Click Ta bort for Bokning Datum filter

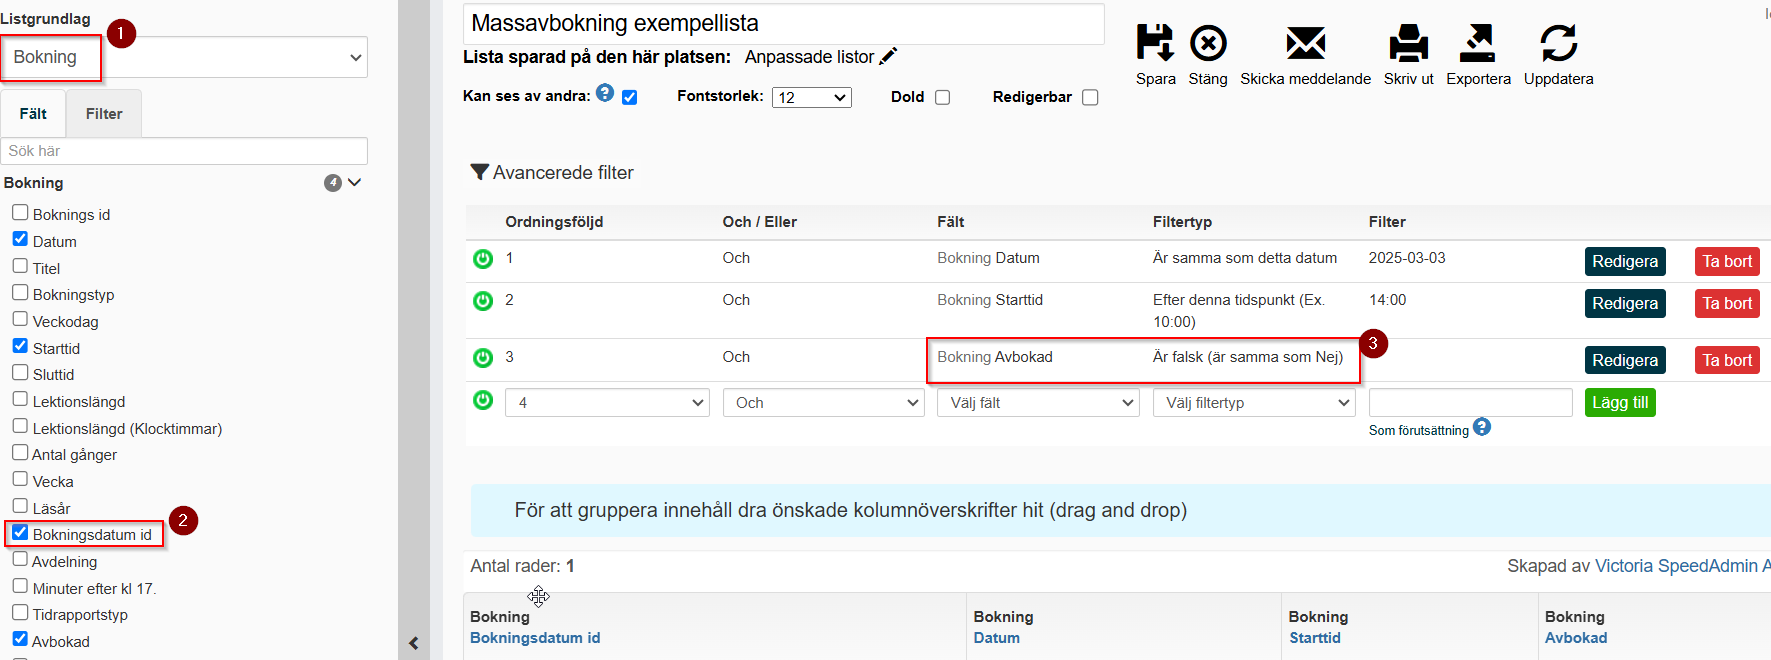(1727, 261)
